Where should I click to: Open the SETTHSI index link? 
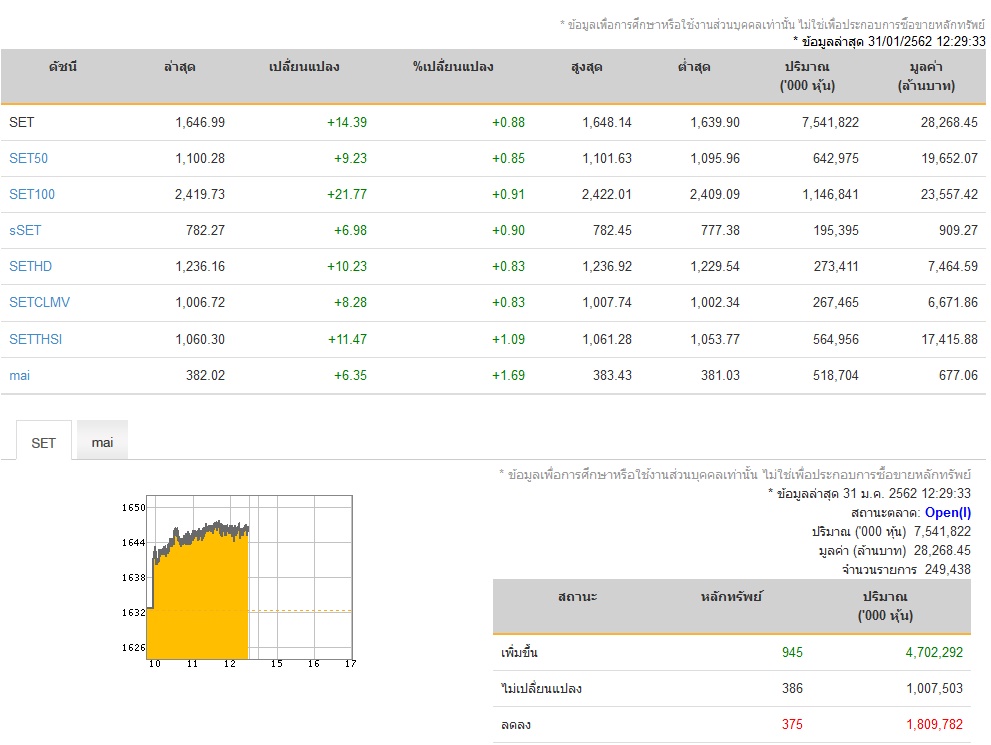click(35, 339)
